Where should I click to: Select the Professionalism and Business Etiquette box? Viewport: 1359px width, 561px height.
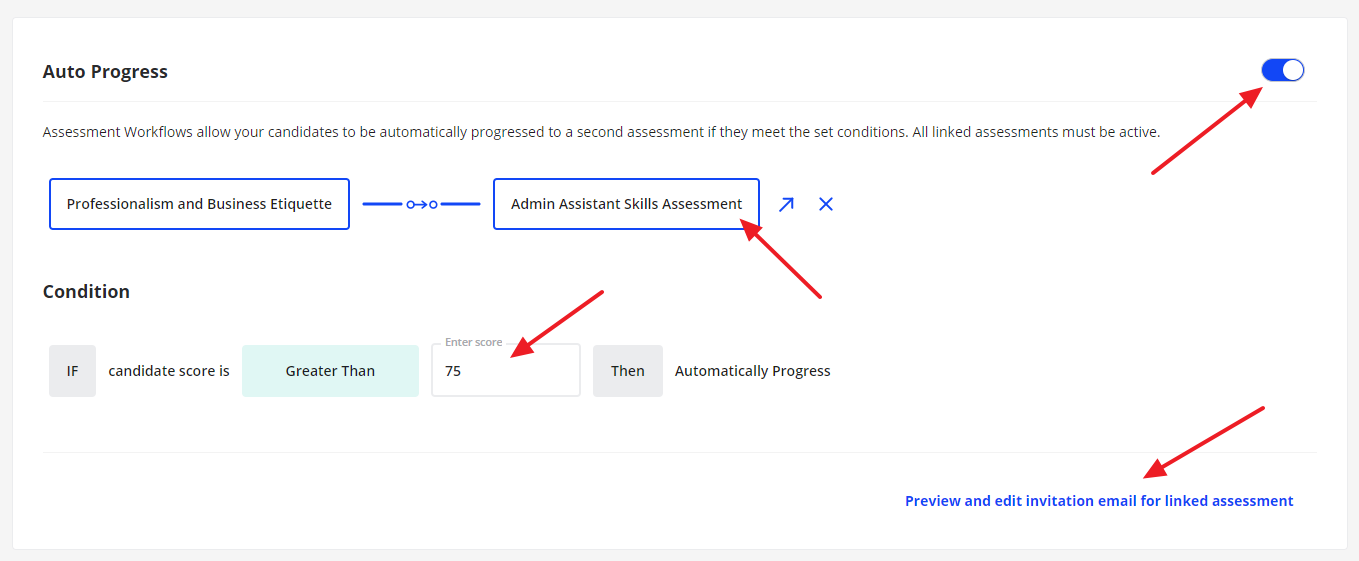199,204
